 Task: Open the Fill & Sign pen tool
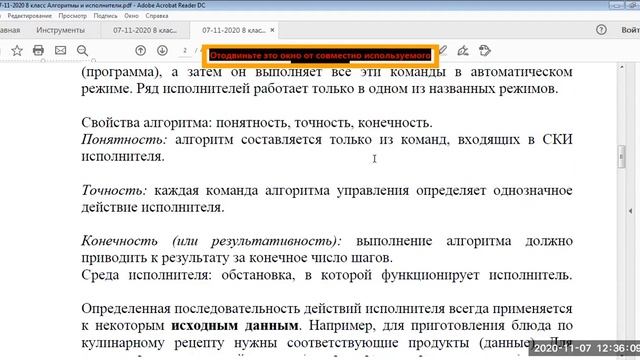click(462, 51)
